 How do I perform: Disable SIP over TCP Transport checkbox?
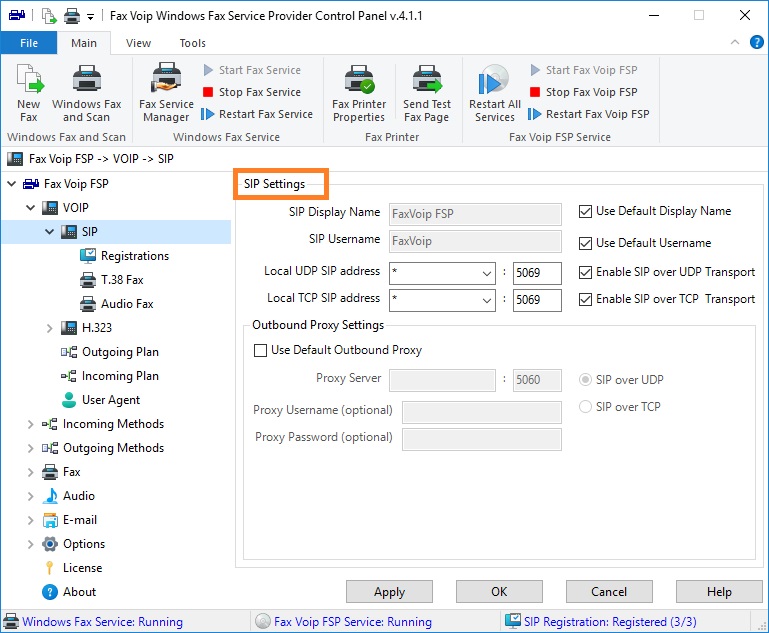click(x=585, y=299)
